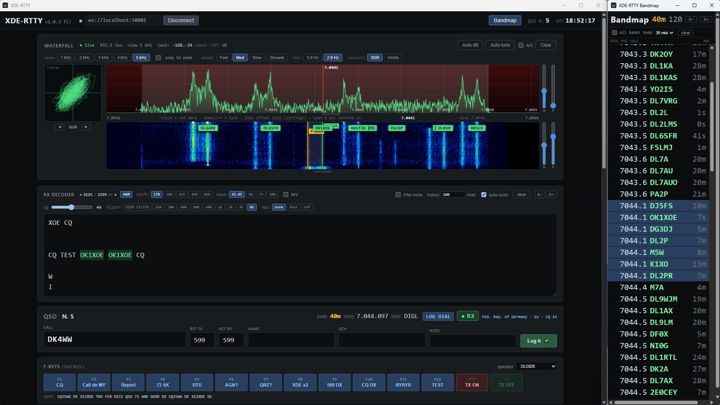The height and width of the screenshot is (405, 720).
Task: Toggle the filter noise checkbox
Action: click(398, 195)
